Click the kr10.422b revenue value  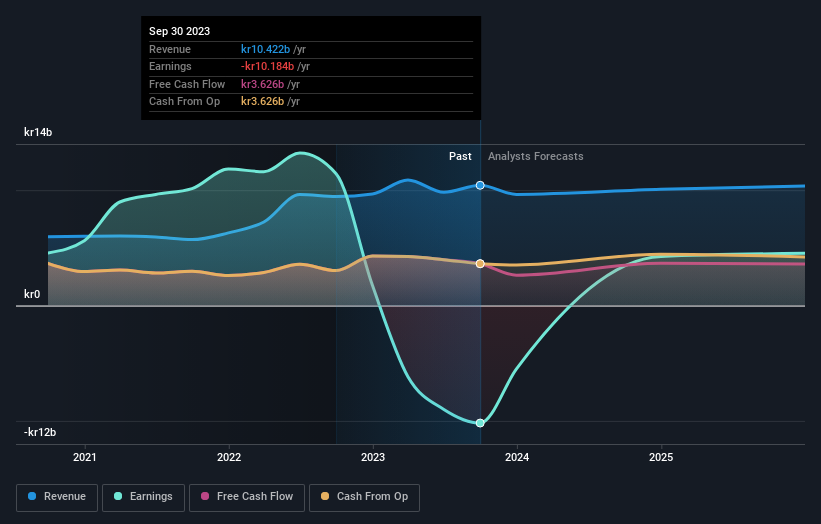(x=265, y=49)
